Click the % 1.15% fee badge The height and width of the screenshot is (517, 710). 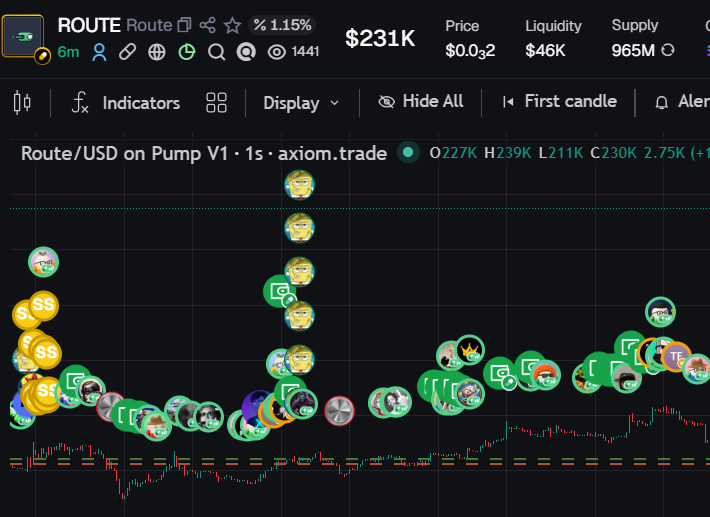pyautogui.click(x=282, y=25)
